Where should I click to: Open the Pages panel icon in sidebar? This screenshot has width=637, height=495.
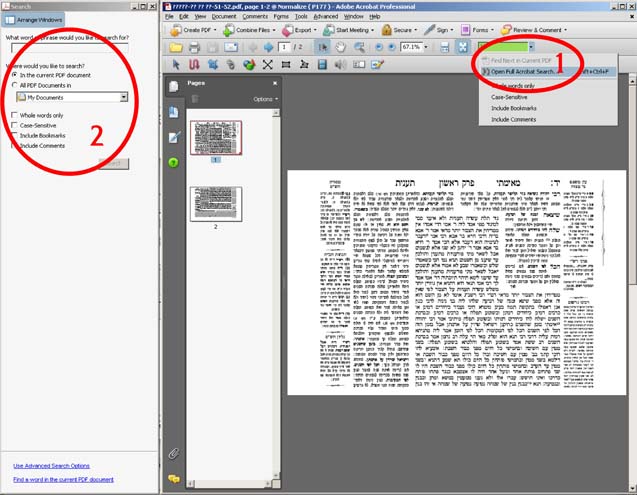pos(173,86)
